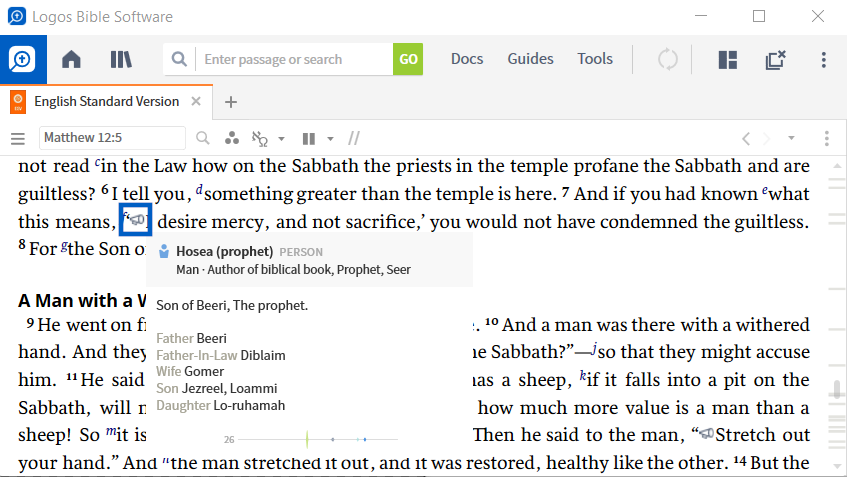Go back with the left chevron
This screenshot has width=847, height=477.
pyautogui.click(x=746, y=139)
